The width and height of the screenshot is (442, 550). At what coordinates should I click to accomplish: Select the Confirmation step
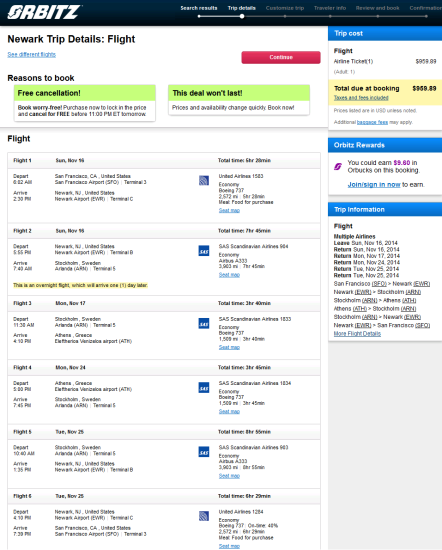click(426, 8)
